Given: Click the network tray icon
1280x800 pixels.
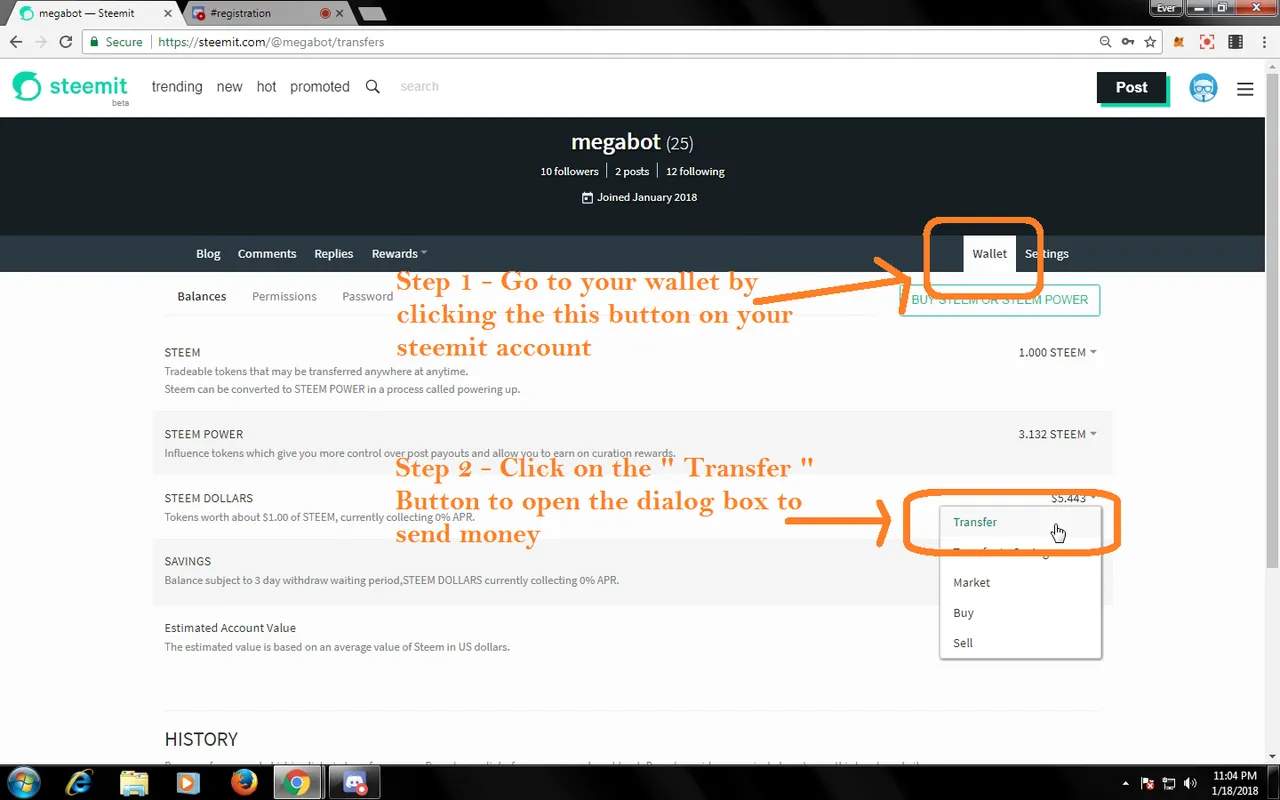Looking at the screenshot, I should 1169,783.
